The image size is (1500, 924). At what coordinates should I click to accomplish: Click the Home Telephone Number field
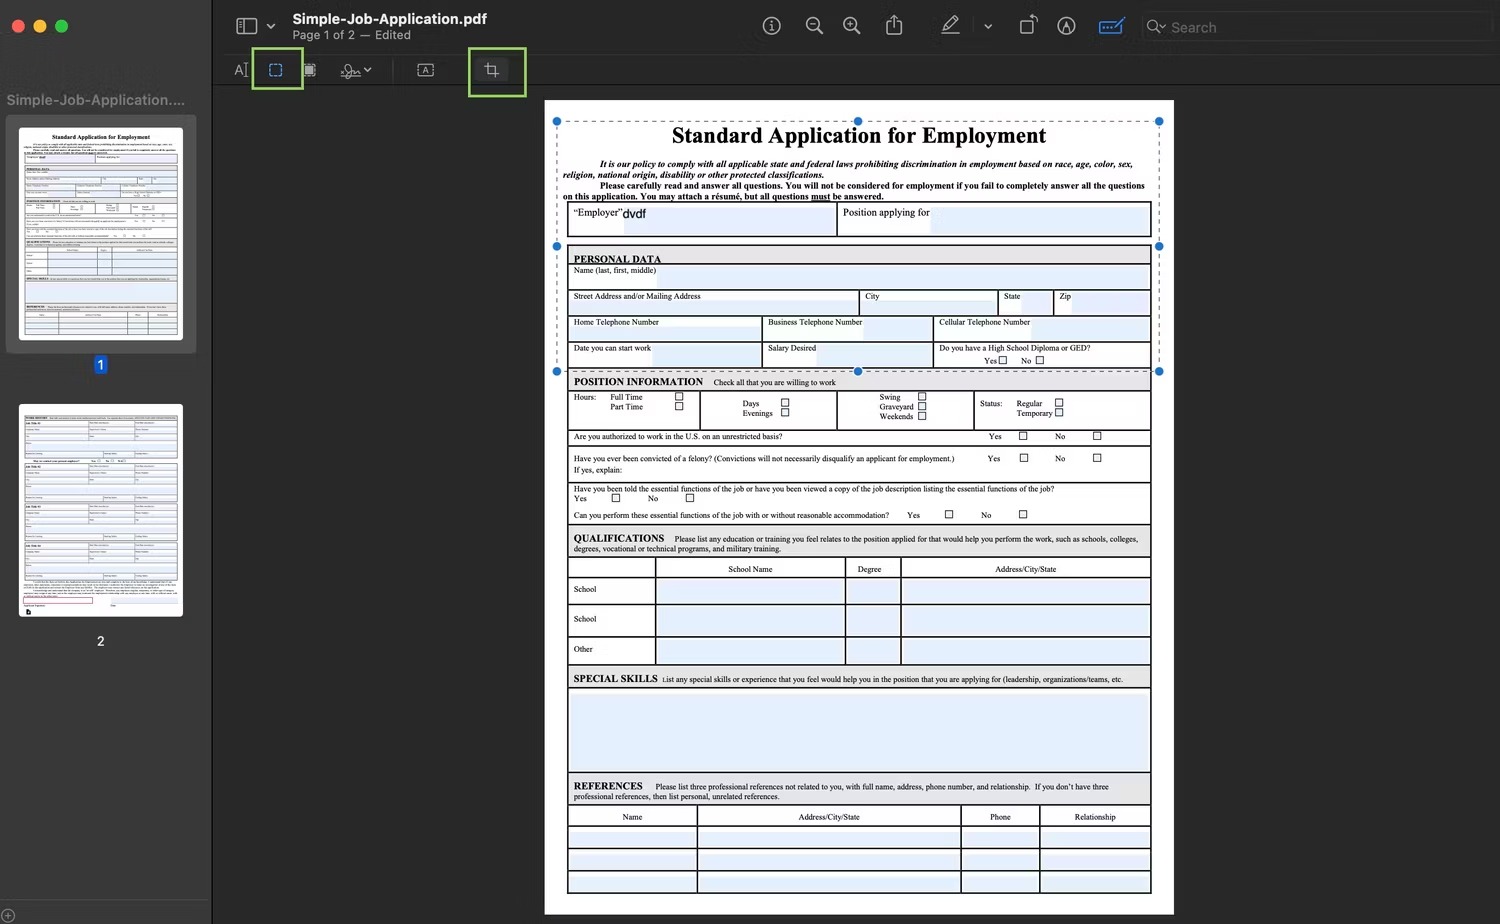[x=665, y=331]
